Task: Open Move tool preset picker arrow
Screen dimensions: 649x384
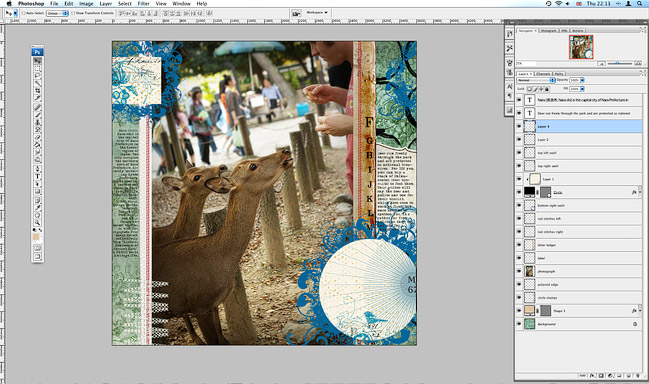Action: [15, 13]
